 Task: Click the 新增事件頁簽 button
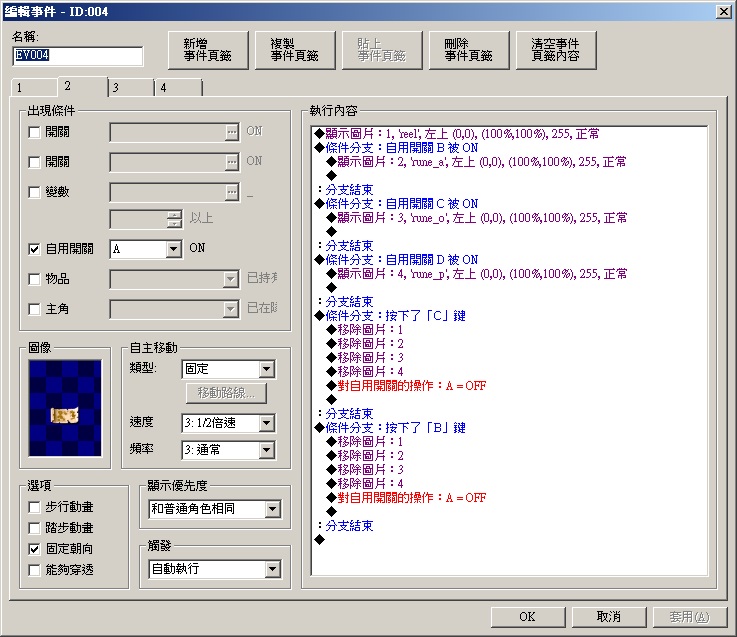(x=208, y=50)
